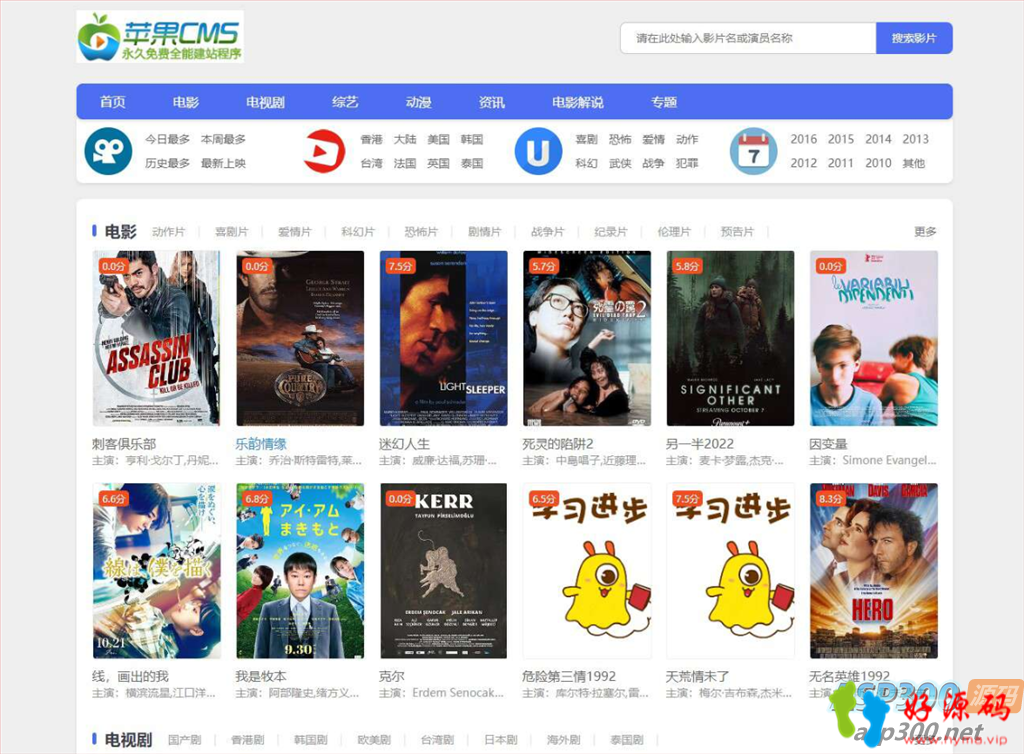Filter by region 香港

pyautogui.click(x=372, y=139)
